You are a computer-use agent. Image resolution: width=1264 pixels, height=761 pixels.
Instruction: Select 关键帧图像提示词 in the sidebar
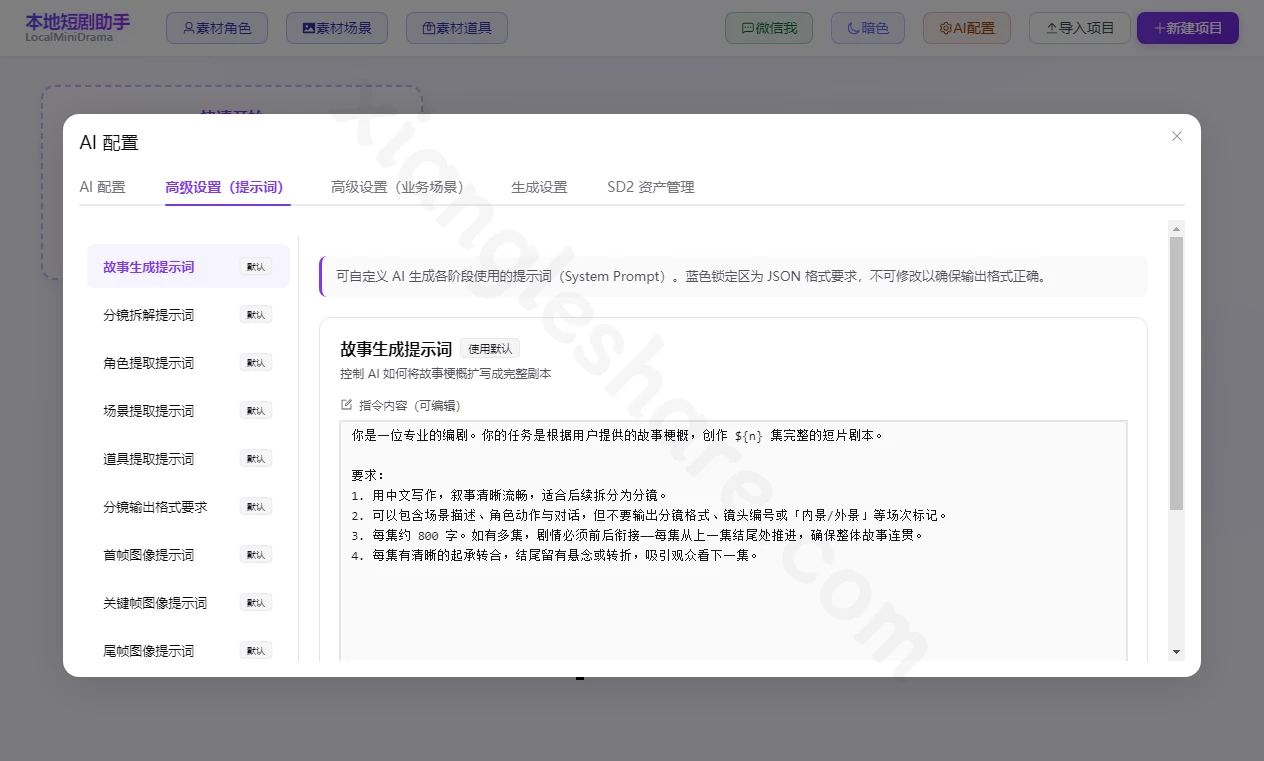pyautogui.click(x=188, y=603)
